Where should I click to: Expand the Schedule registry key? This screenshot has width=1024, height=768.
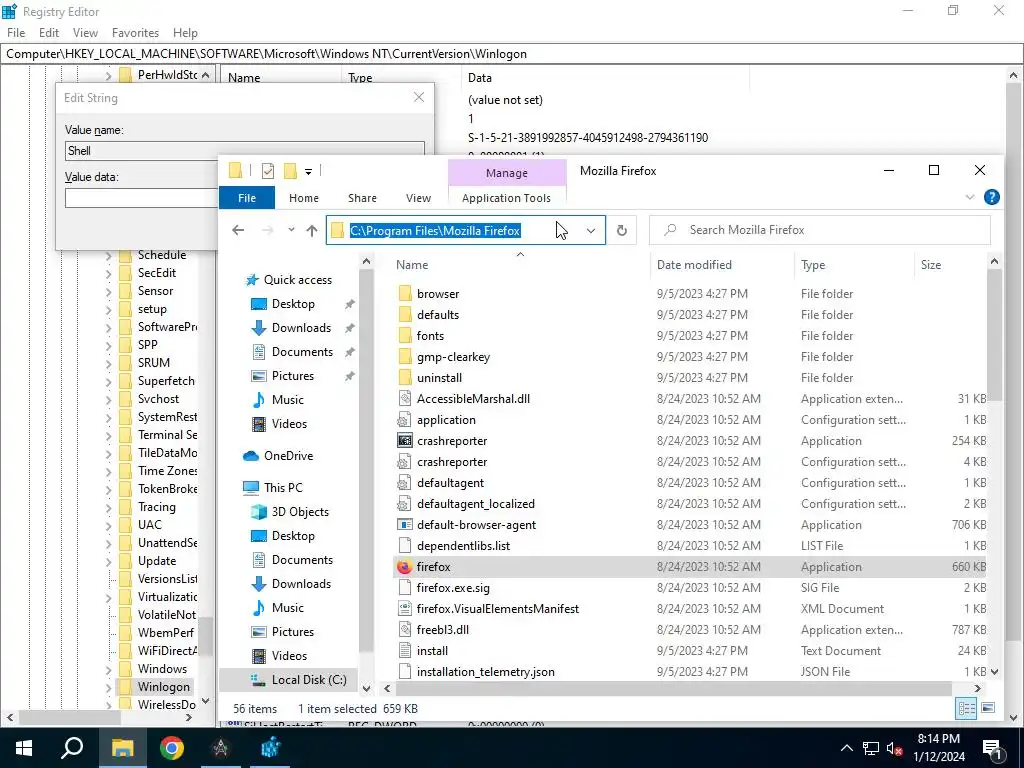pos(108,255)
